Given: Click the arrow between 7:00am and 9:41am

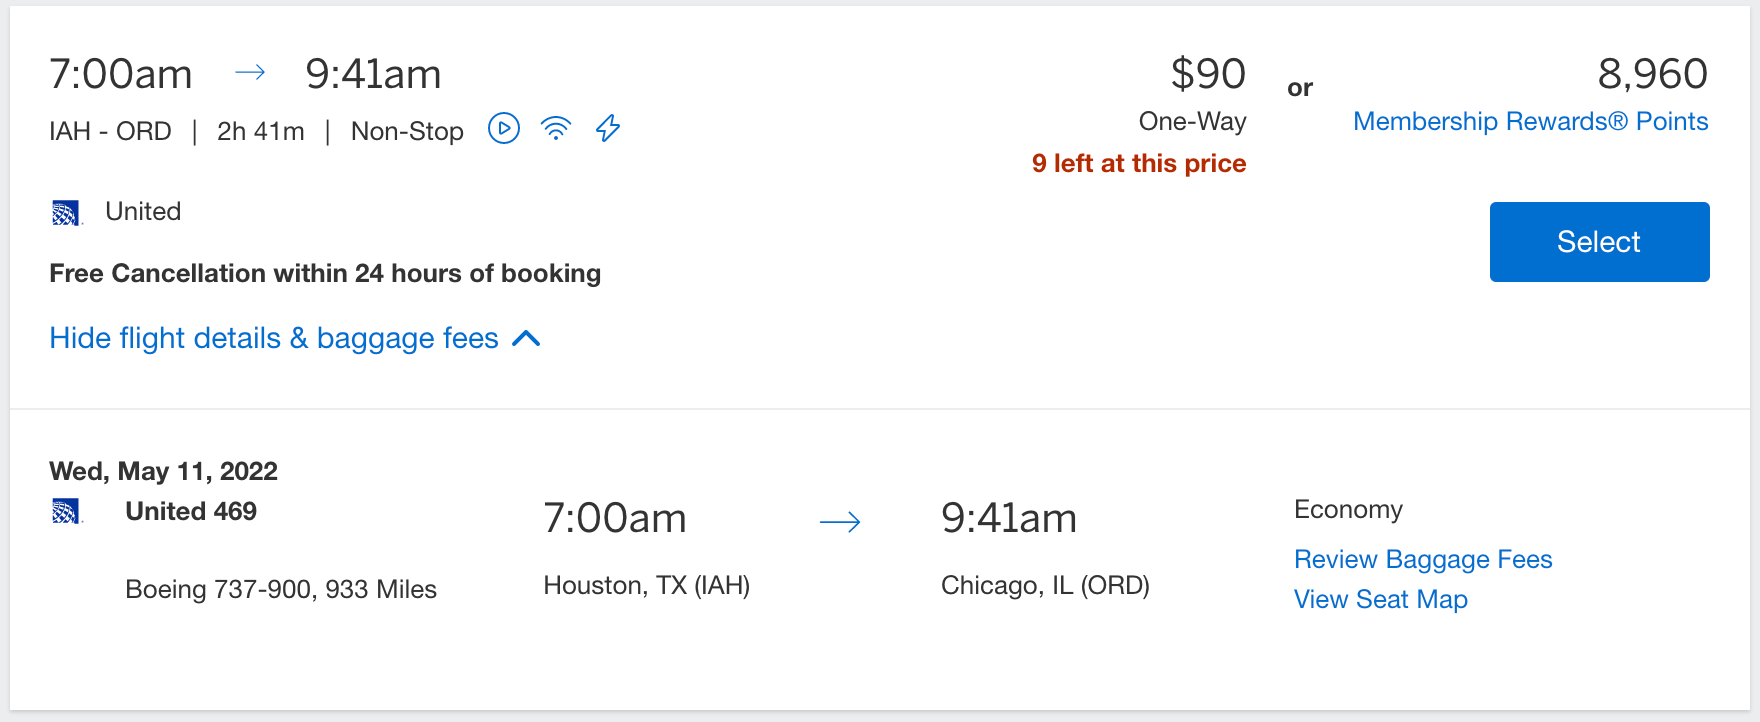Looking at the screenshot, I should [250, 72].
